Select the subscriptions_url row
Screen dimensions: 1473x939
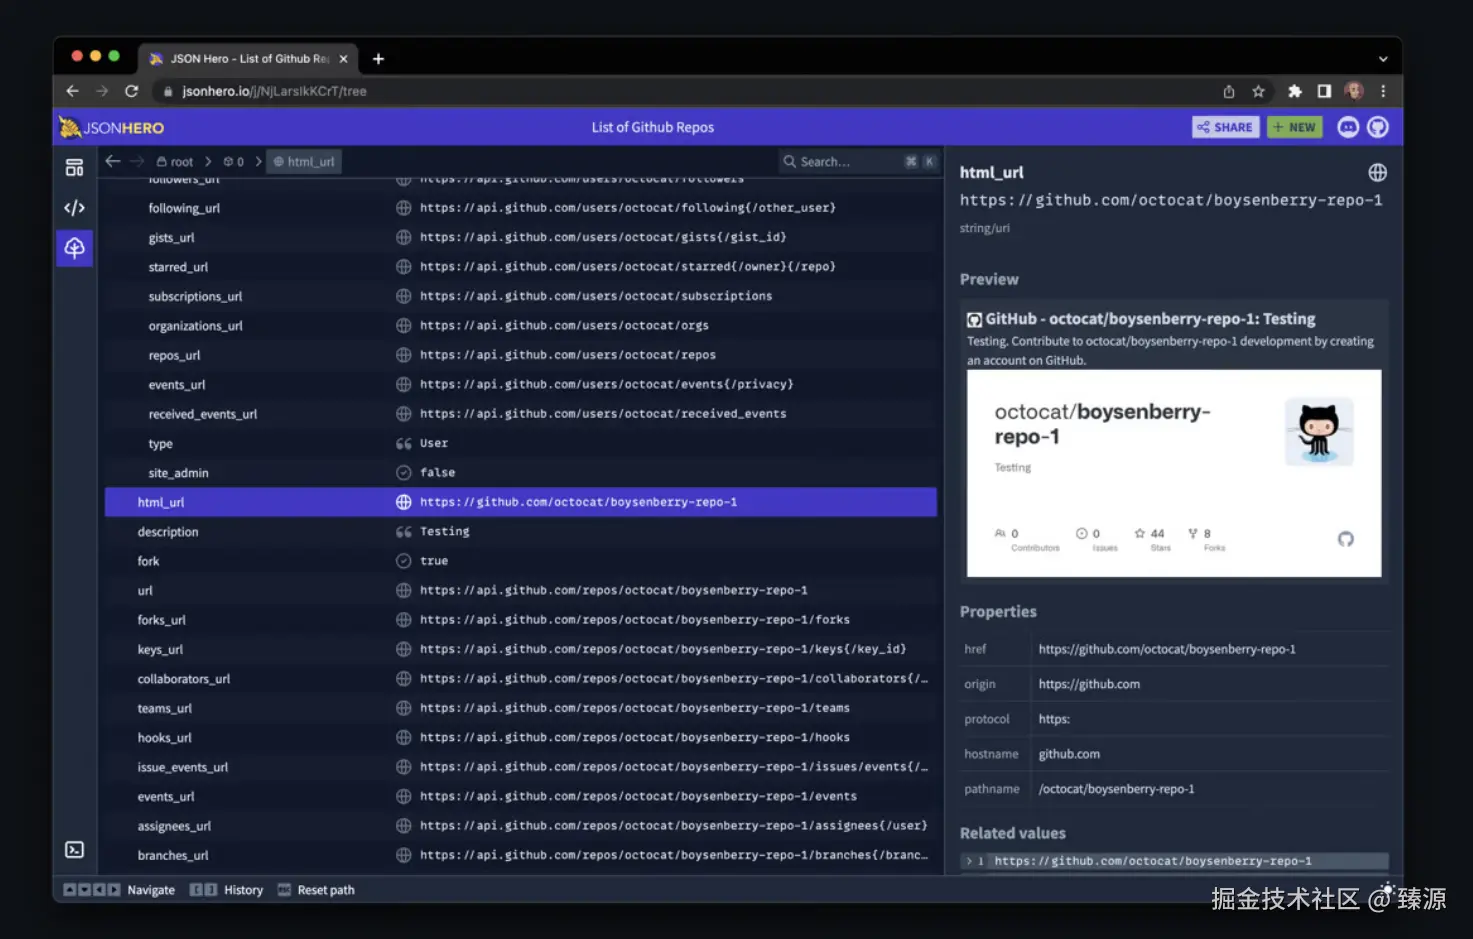[x=520, y=296]
